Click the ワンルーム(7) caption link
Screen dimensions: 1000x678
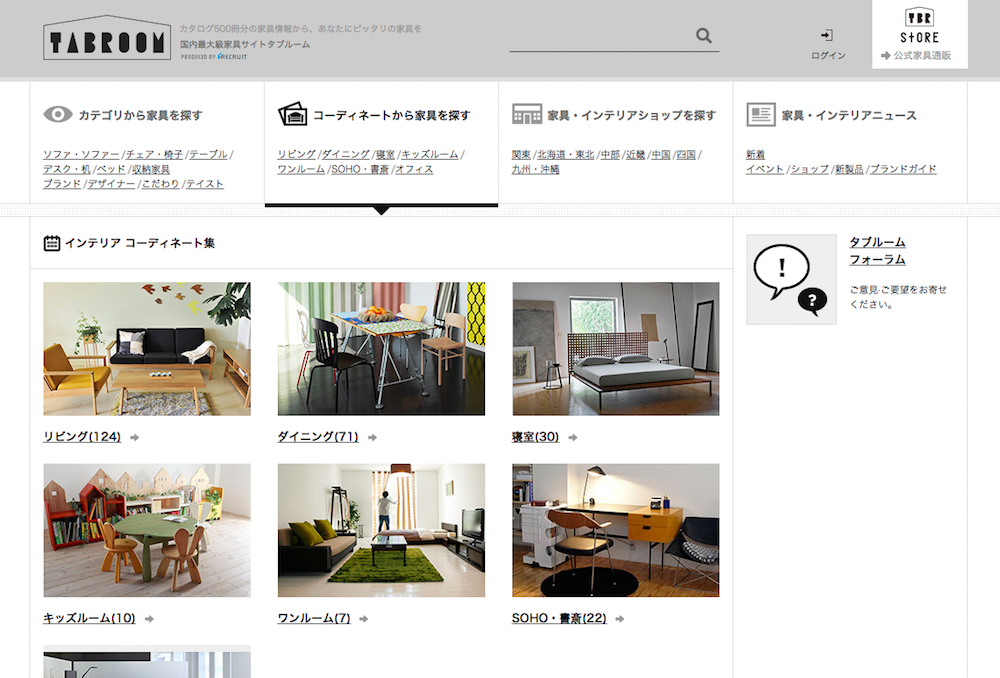point(314,618)
